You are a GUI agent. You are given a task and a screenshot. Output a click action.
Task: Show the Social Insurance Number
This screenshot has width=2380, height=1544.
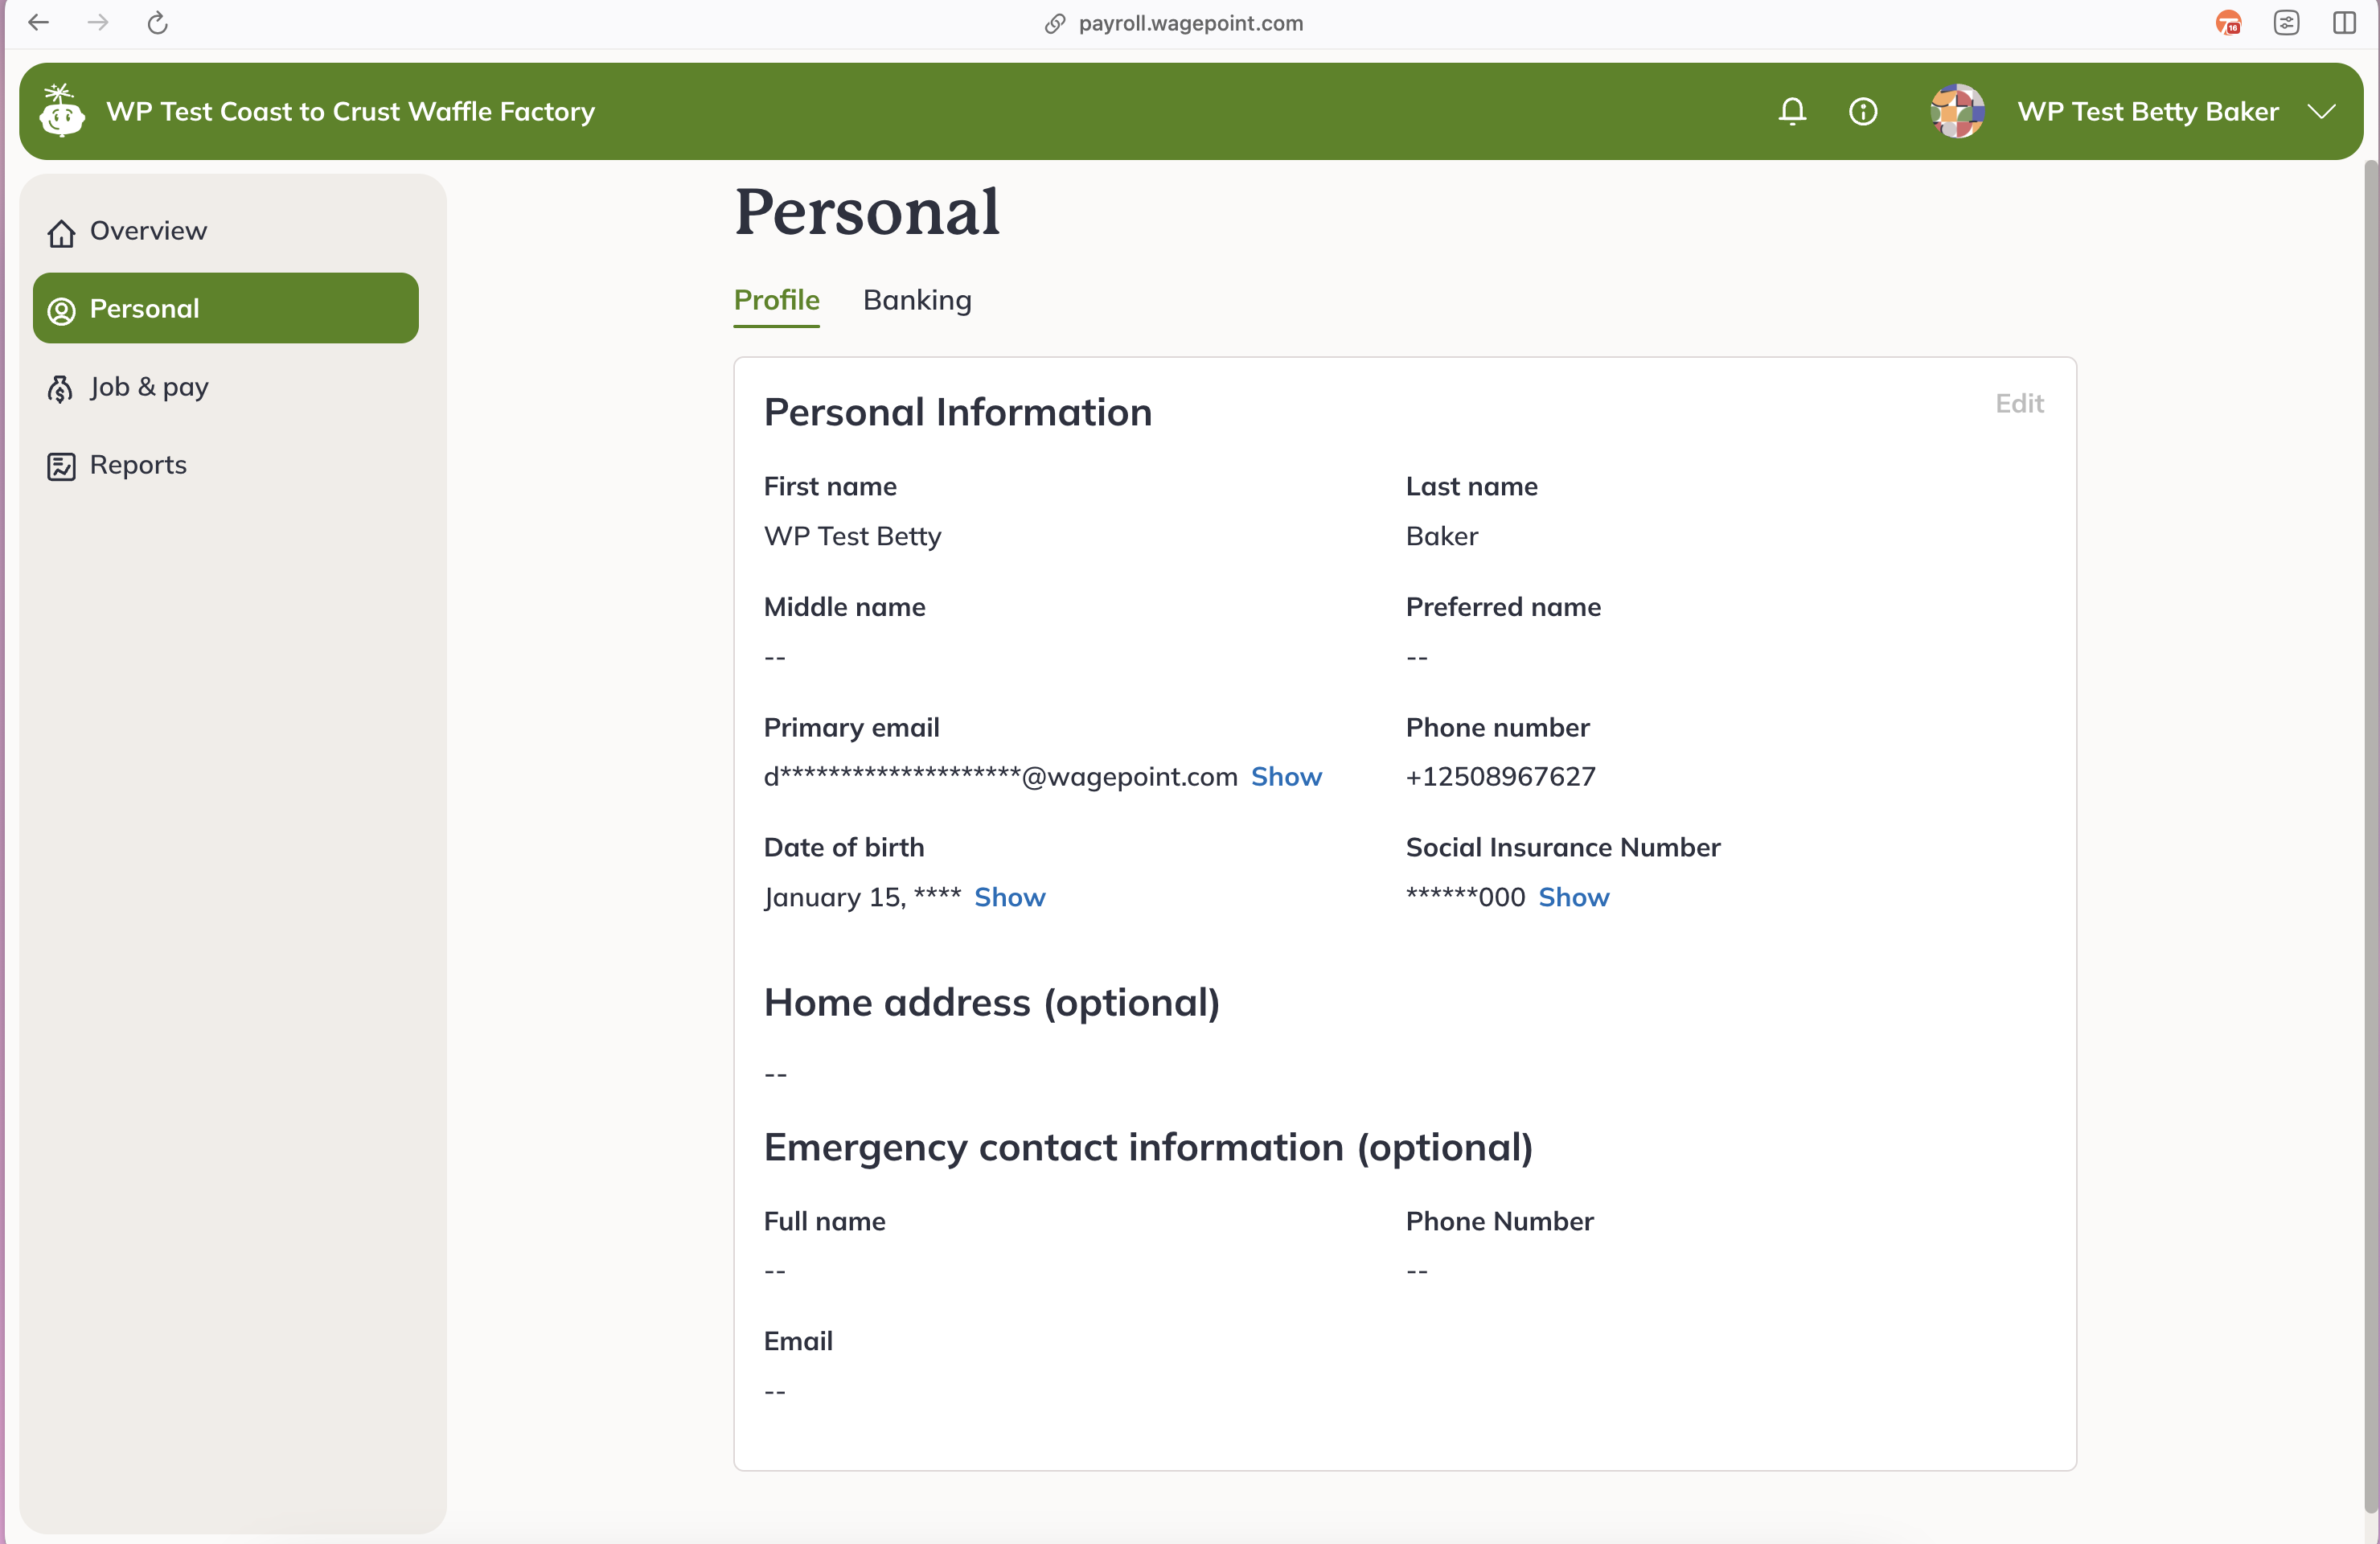[1573, 897]
